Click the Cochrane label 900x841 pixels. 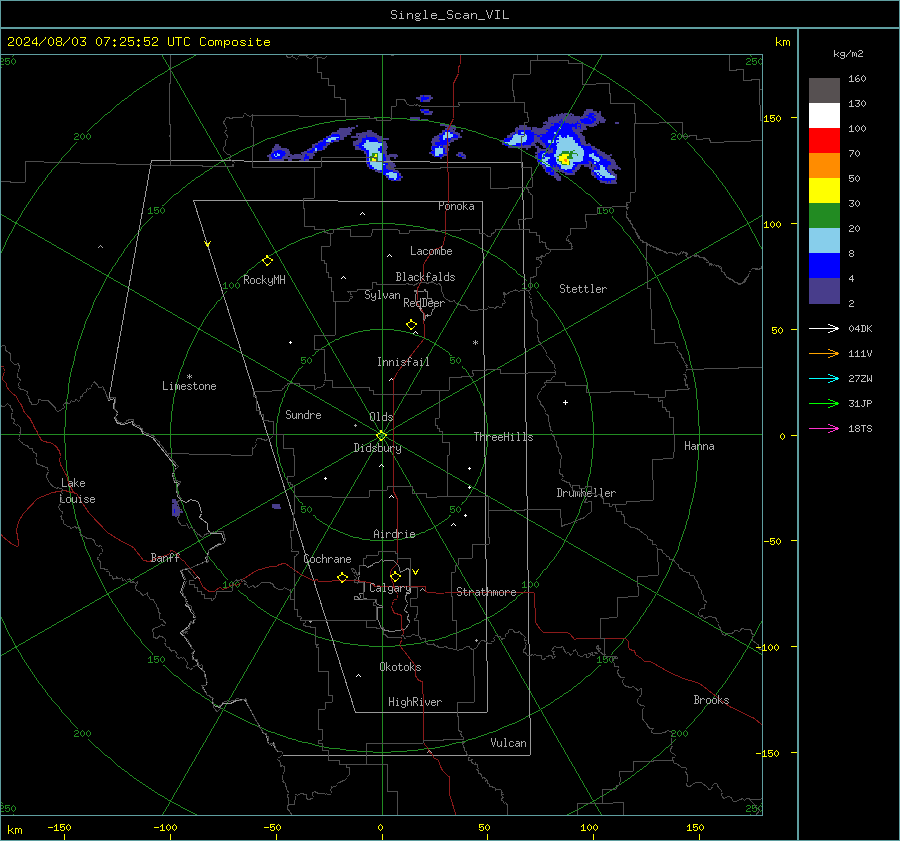[x=327, y=559]
